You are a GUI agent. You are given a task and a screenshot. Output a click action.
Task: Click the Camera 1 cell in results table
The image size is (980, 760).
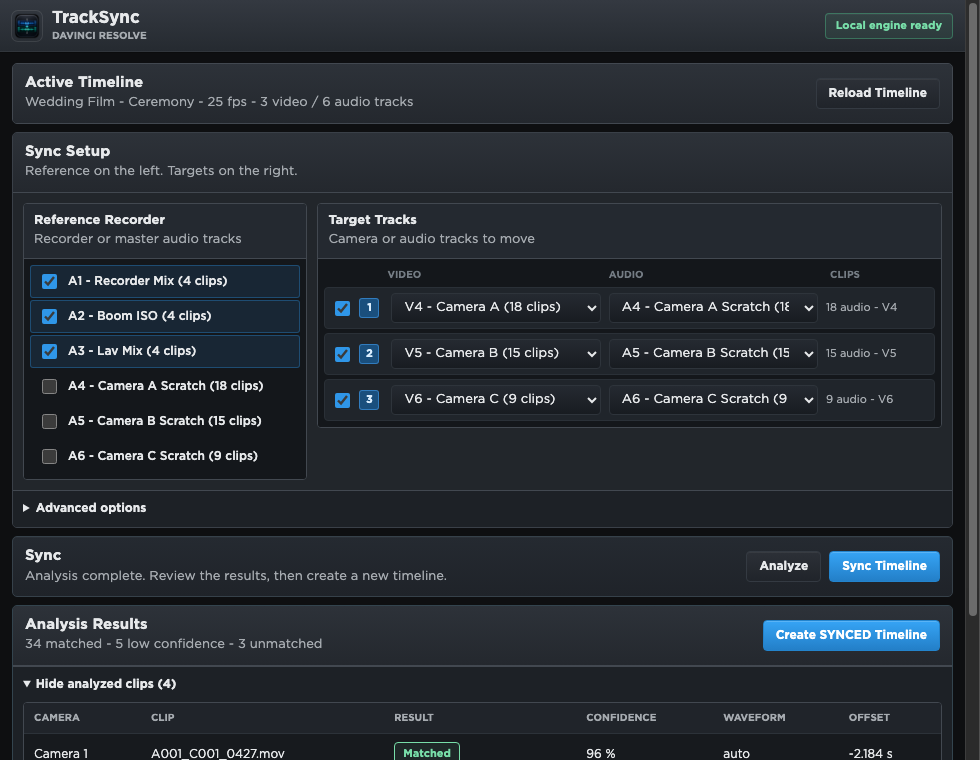click(61, 753)
